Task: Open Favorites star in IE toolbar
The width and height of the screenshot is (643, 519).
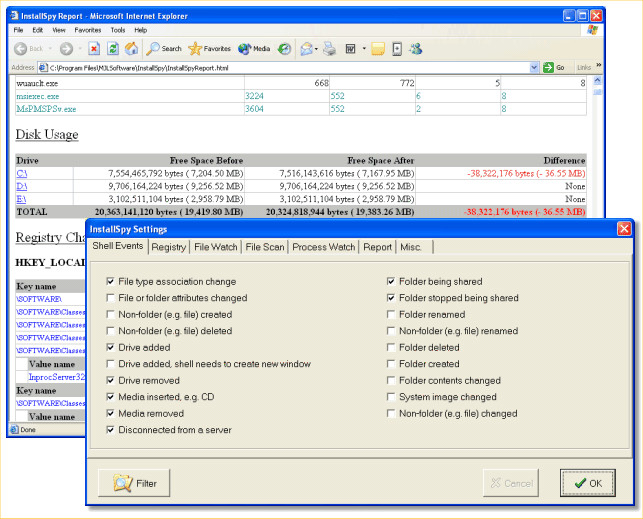Action: (210, 49)
